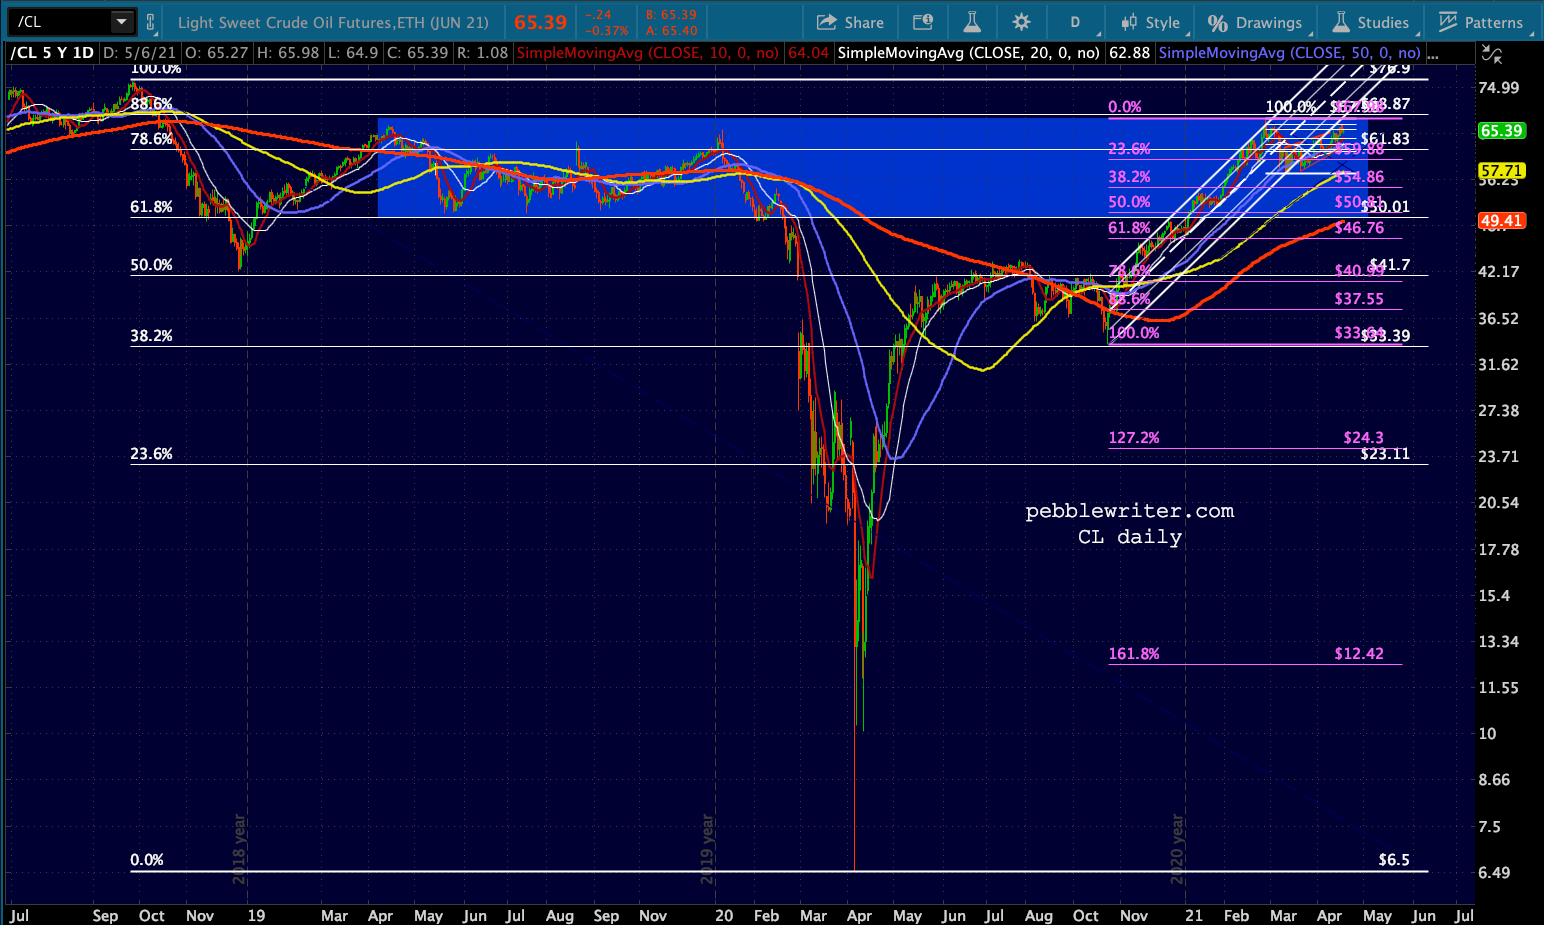Click the 20 year marker on time axis
Viewport: 1544px width, 925px height.
[x=724, y=915]
